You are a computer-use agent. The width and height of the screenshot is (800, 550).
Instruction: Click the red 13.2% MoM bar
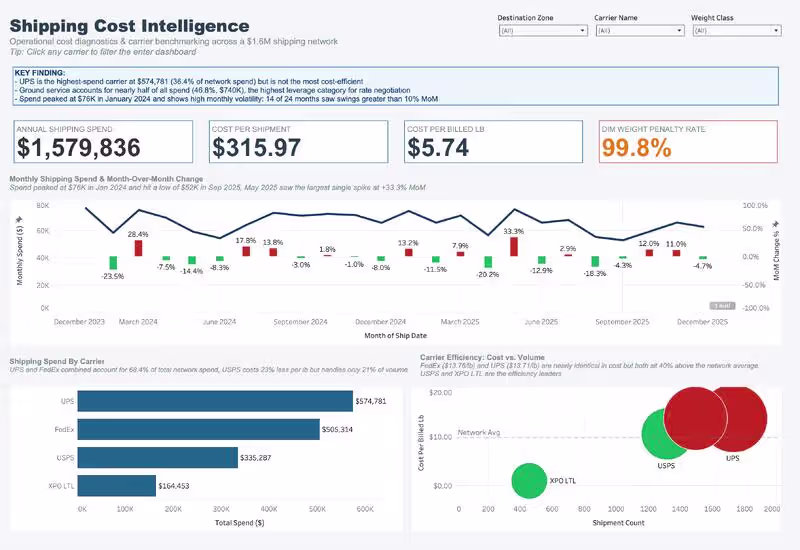tap(409, 252)
